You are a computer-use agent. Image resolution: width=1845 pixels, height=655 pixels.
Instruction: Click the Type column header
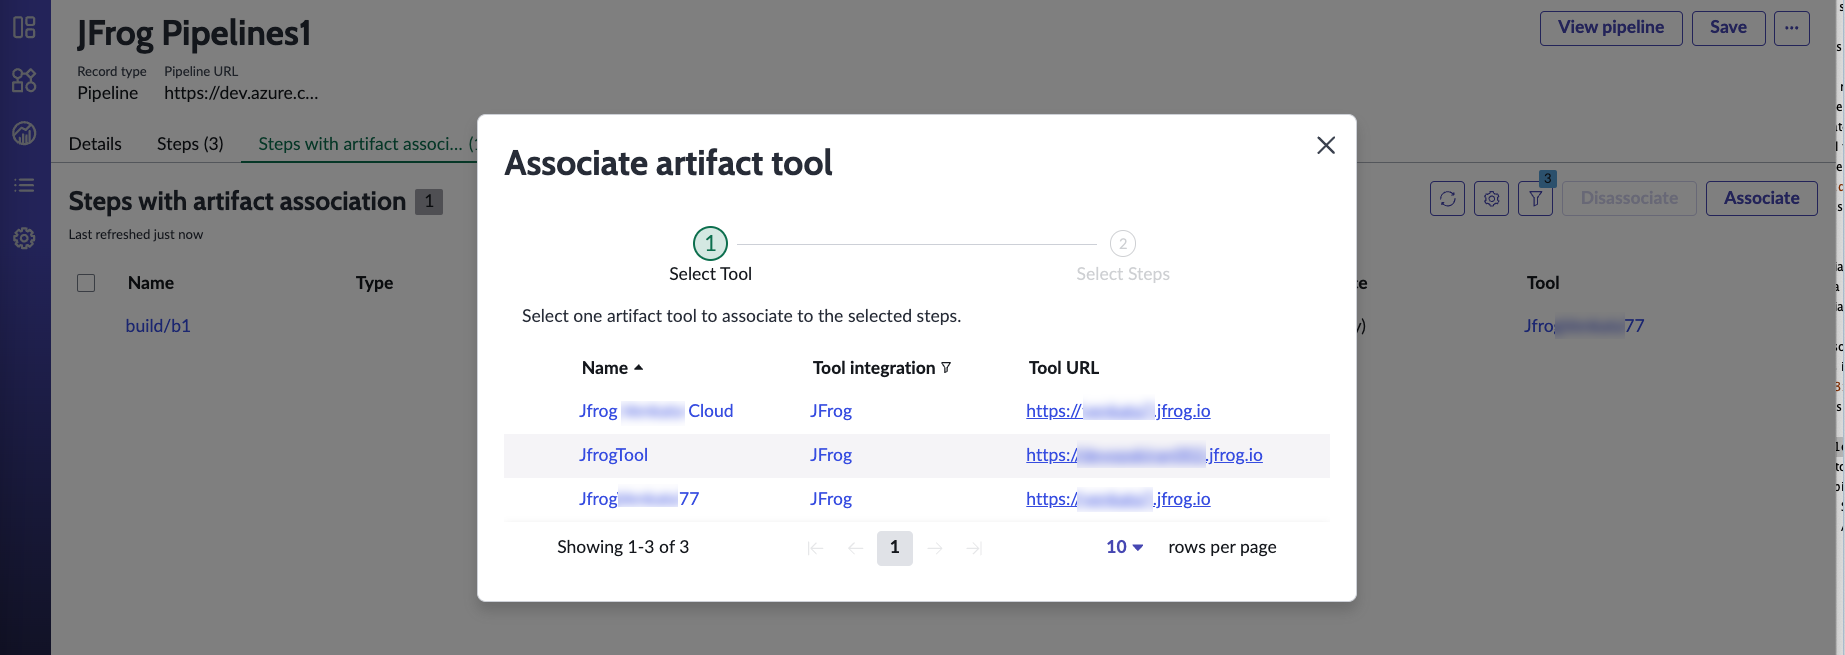point(374,283)
